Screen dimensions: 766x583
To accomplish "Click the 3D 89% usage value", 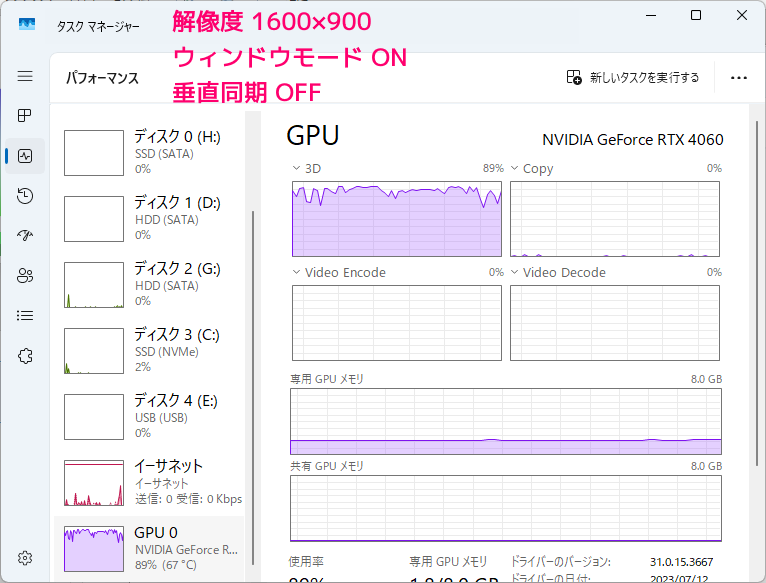I will click(x=493, y=168).
